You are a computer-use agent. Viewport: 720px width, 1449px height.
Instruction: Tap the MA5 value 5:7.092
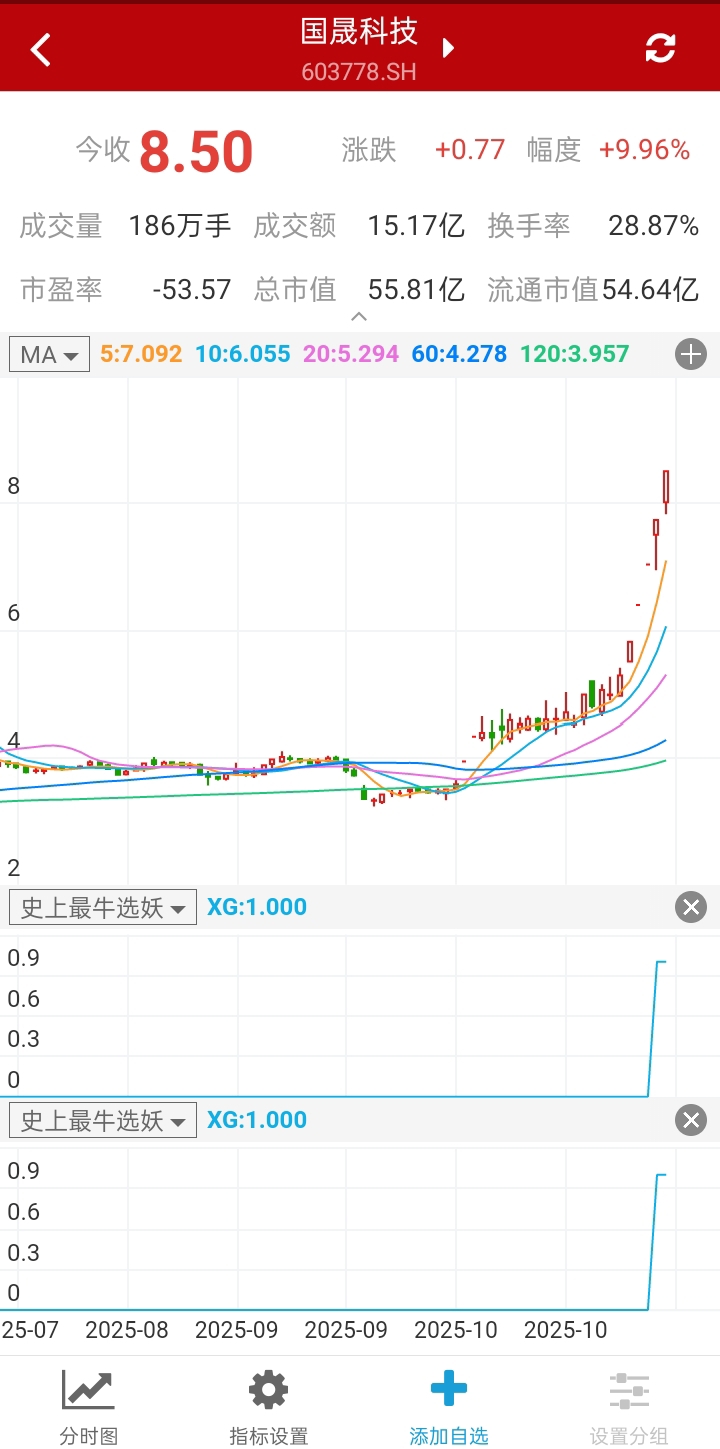[x=141, y=354]
